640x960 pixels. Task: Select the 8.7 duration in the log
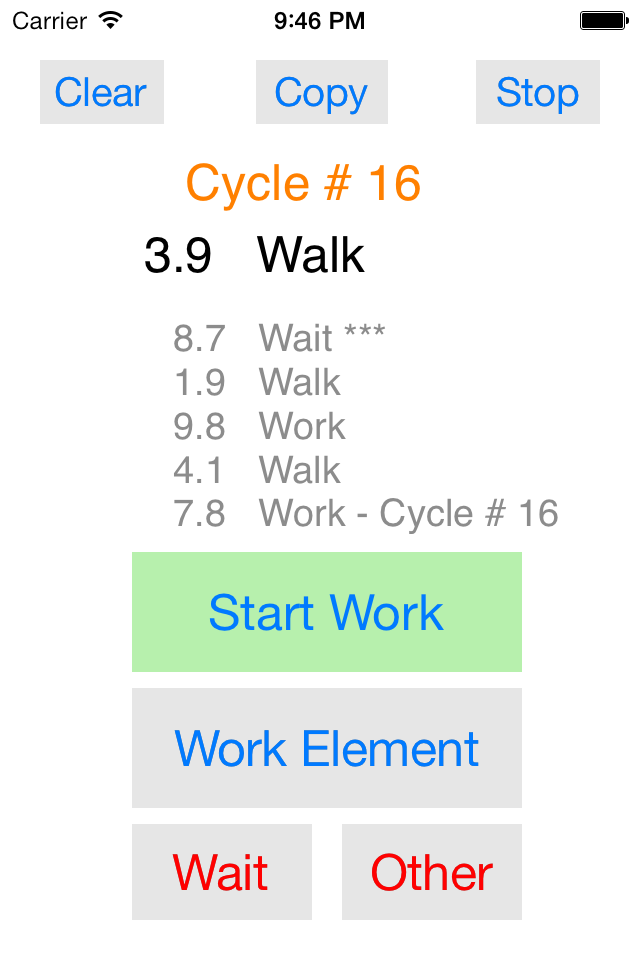(199, 338)
